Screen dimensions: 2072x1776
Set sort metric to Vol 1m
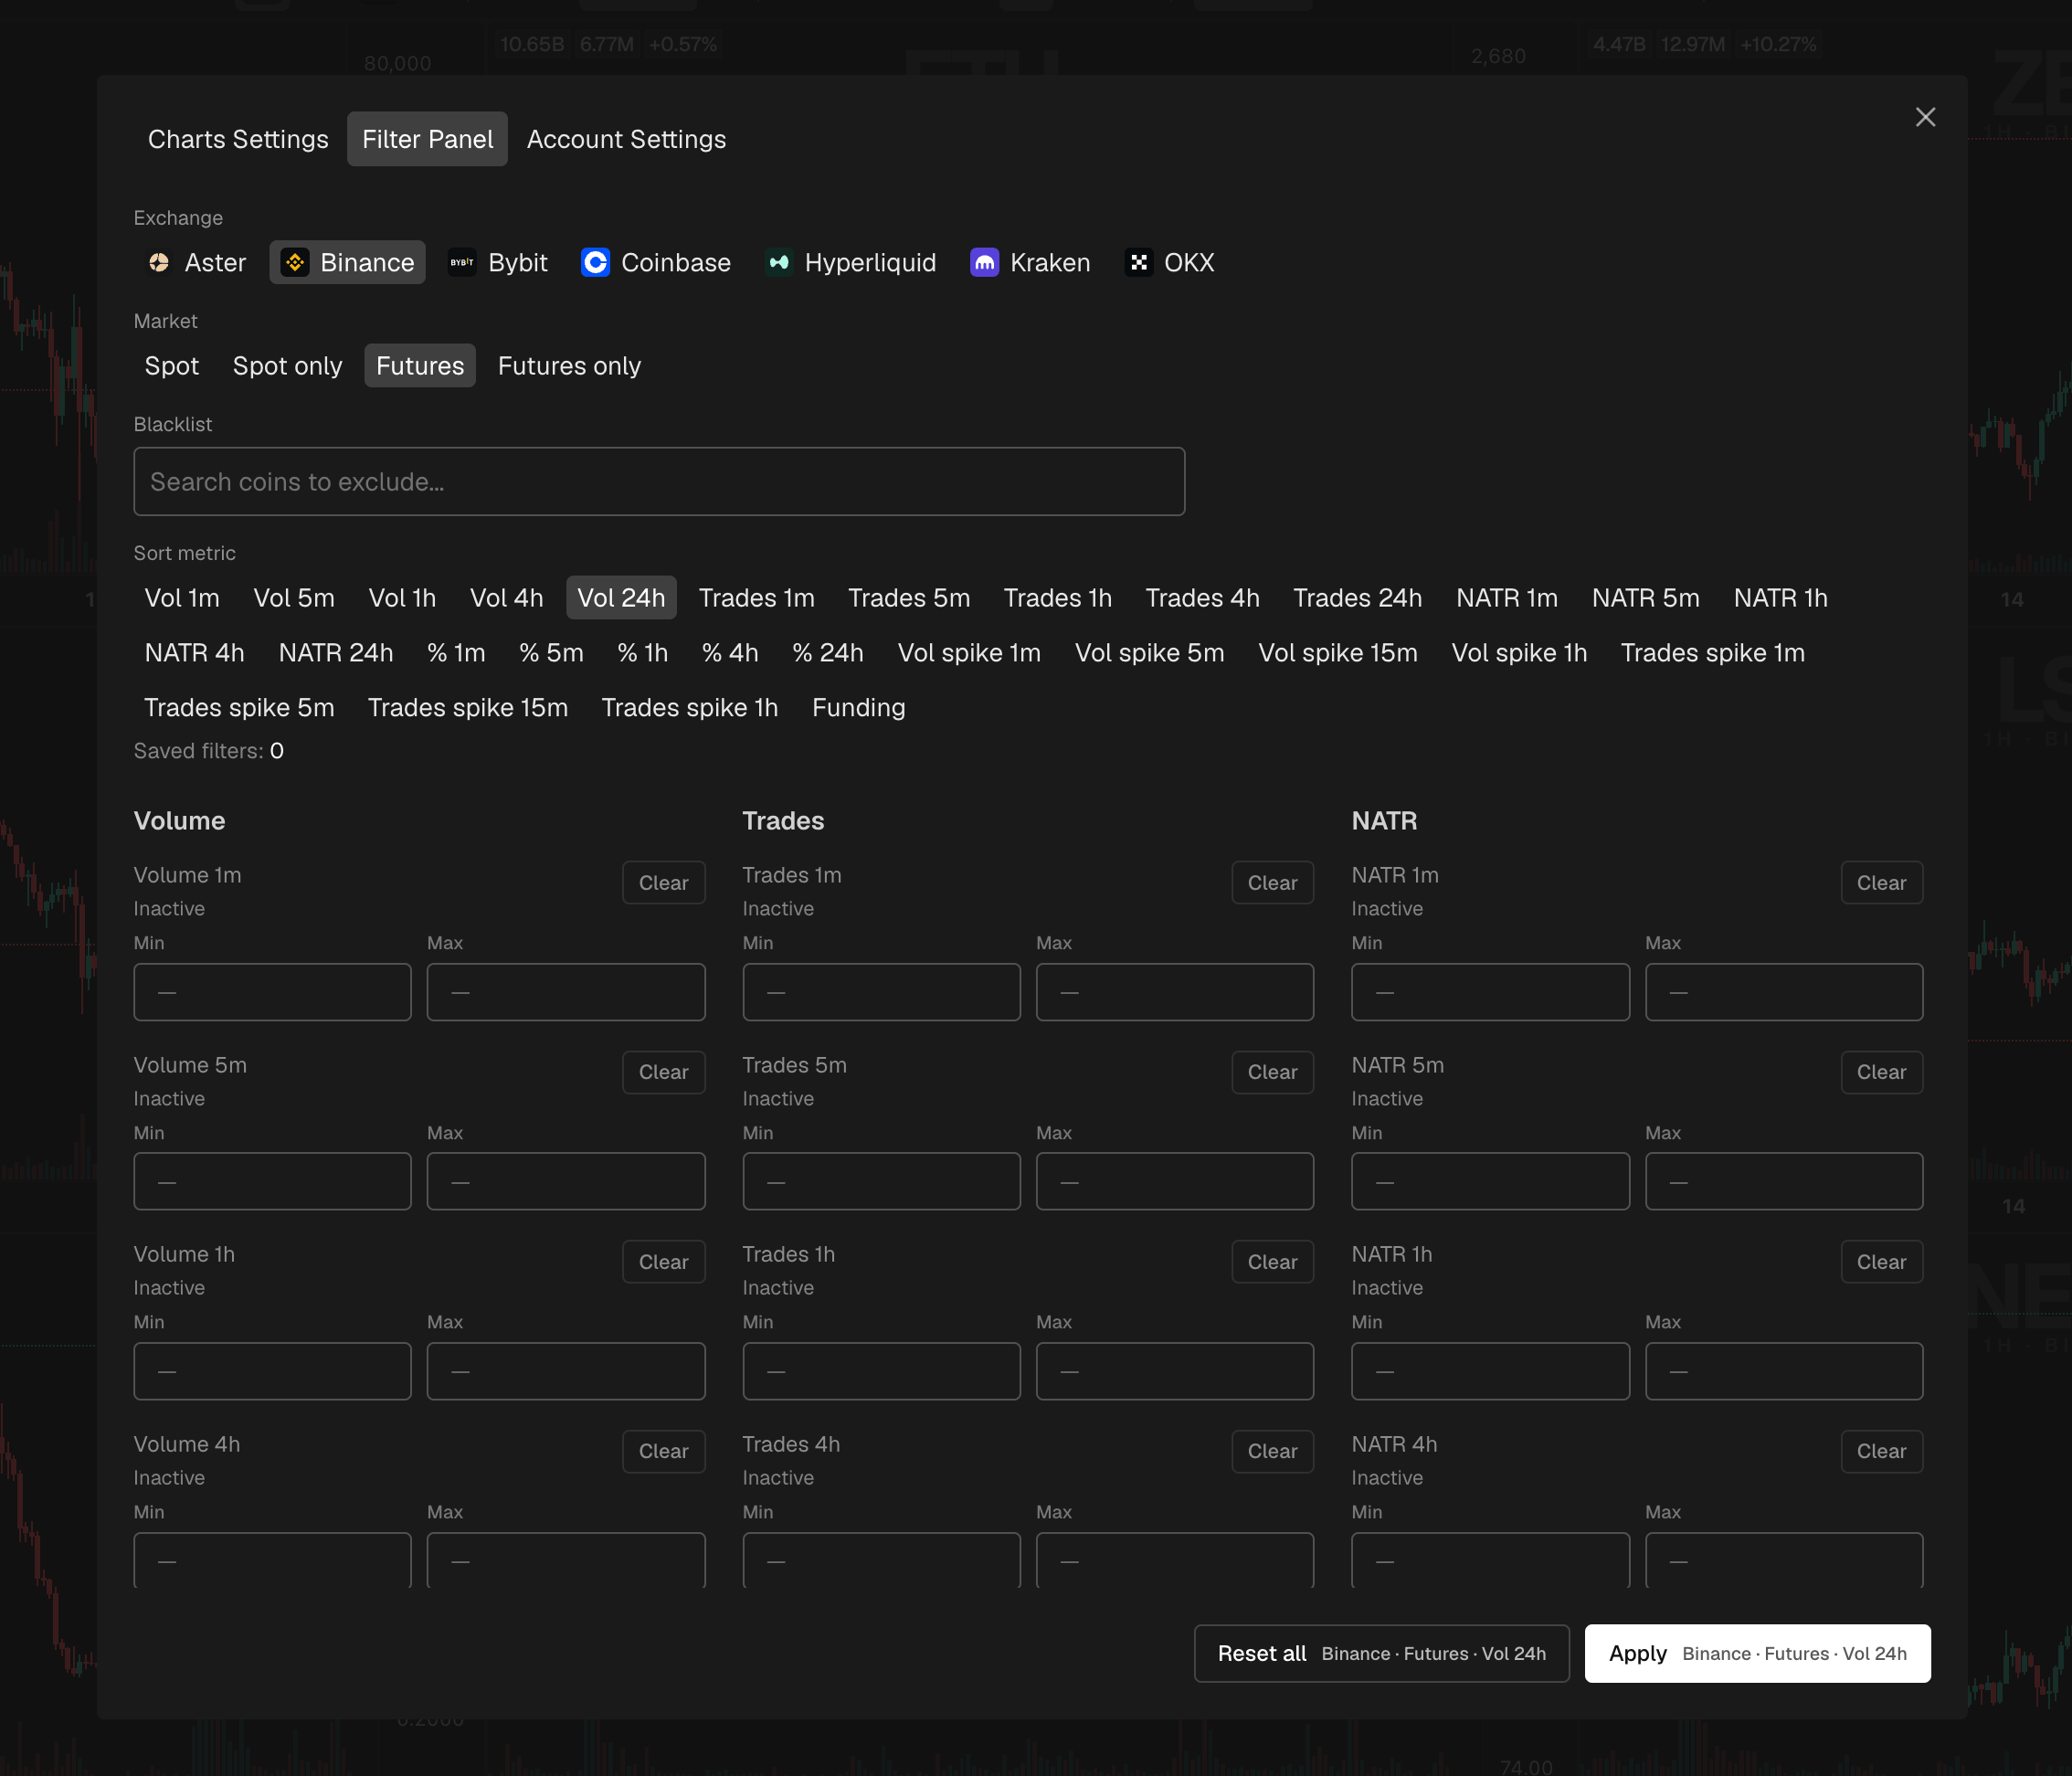click(x=182, y=598)
